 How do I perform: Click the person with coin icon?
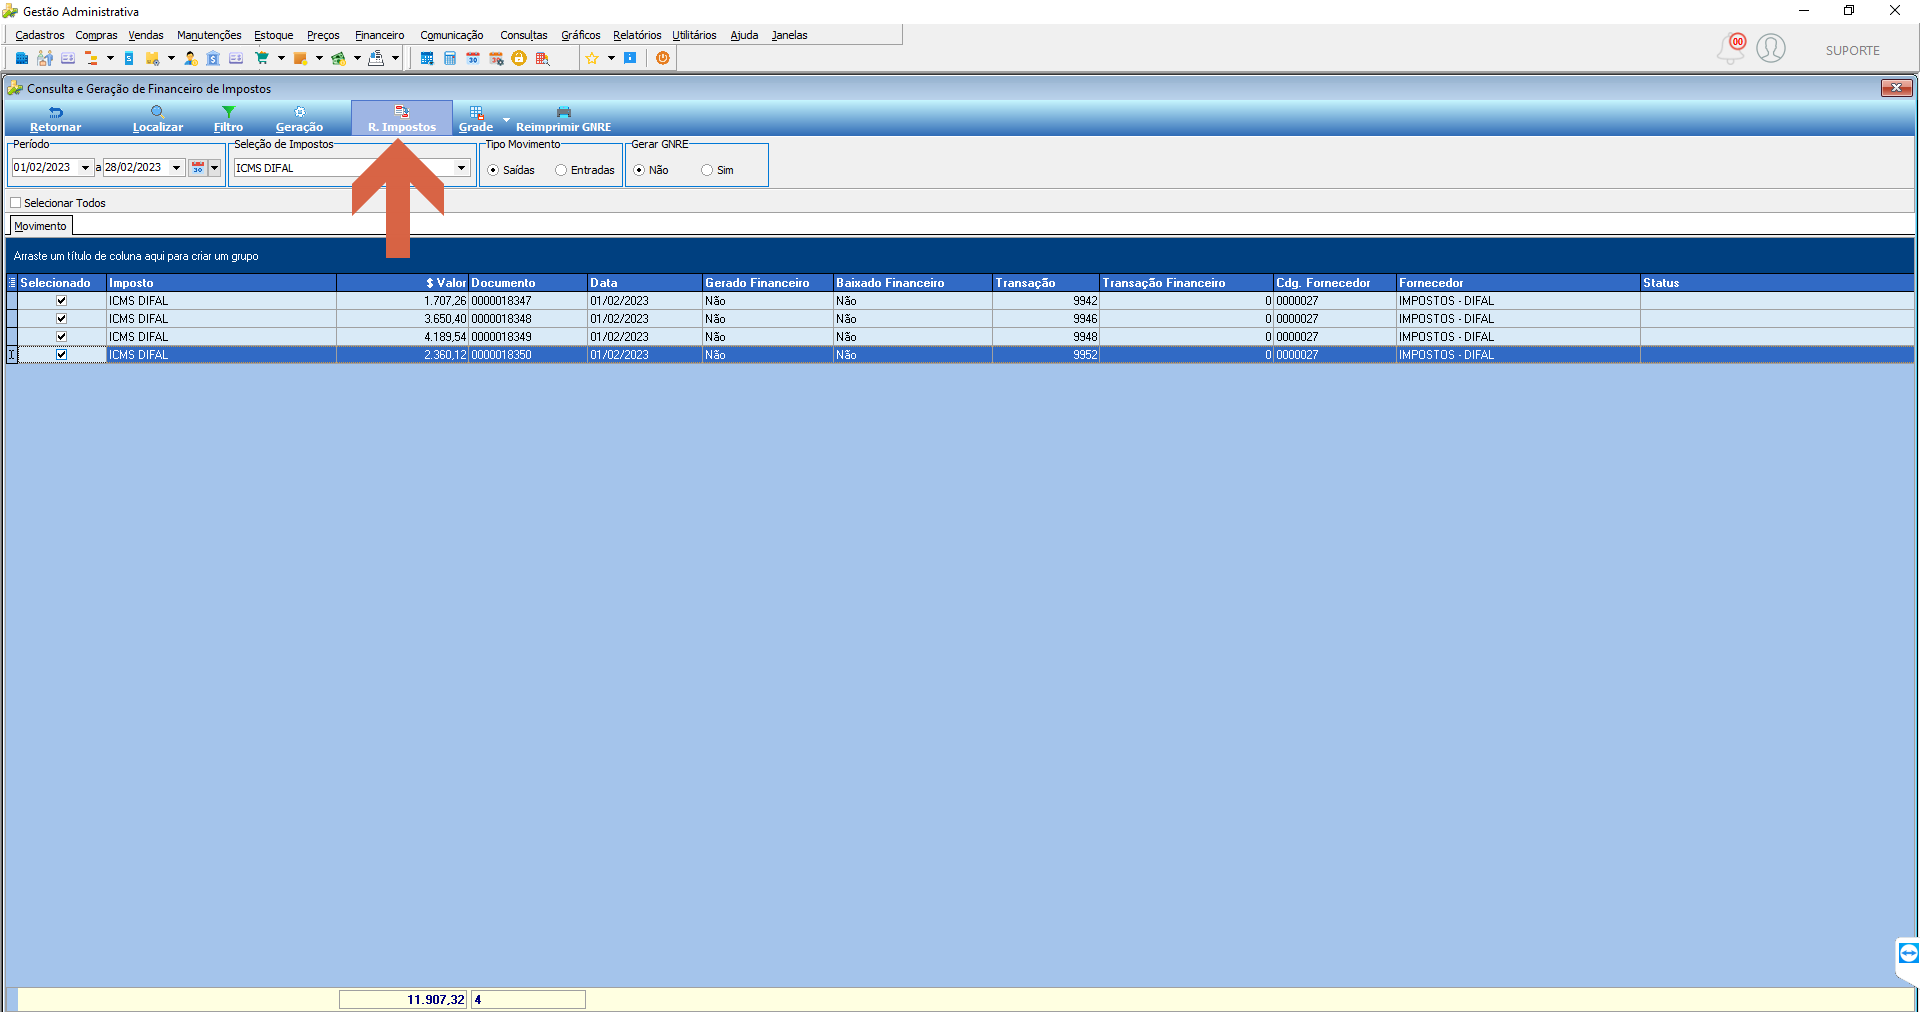(x=191, y=58)
